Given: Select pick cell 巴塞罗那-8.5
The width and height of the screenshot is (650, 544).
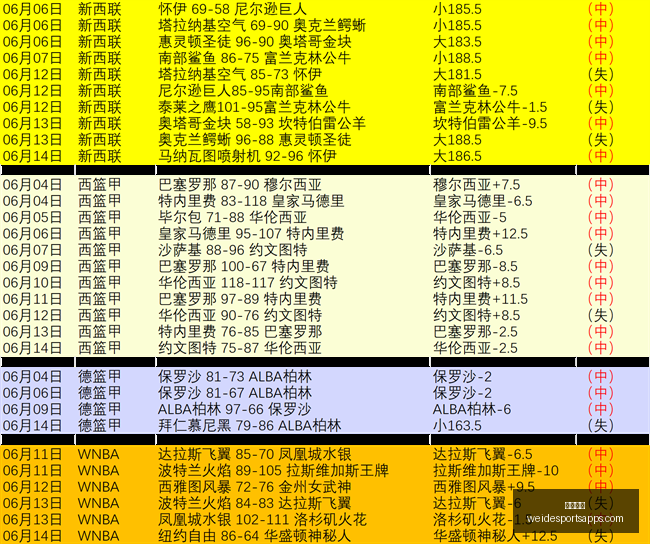Looking at the screenshot, I should [x=475, y=266].
